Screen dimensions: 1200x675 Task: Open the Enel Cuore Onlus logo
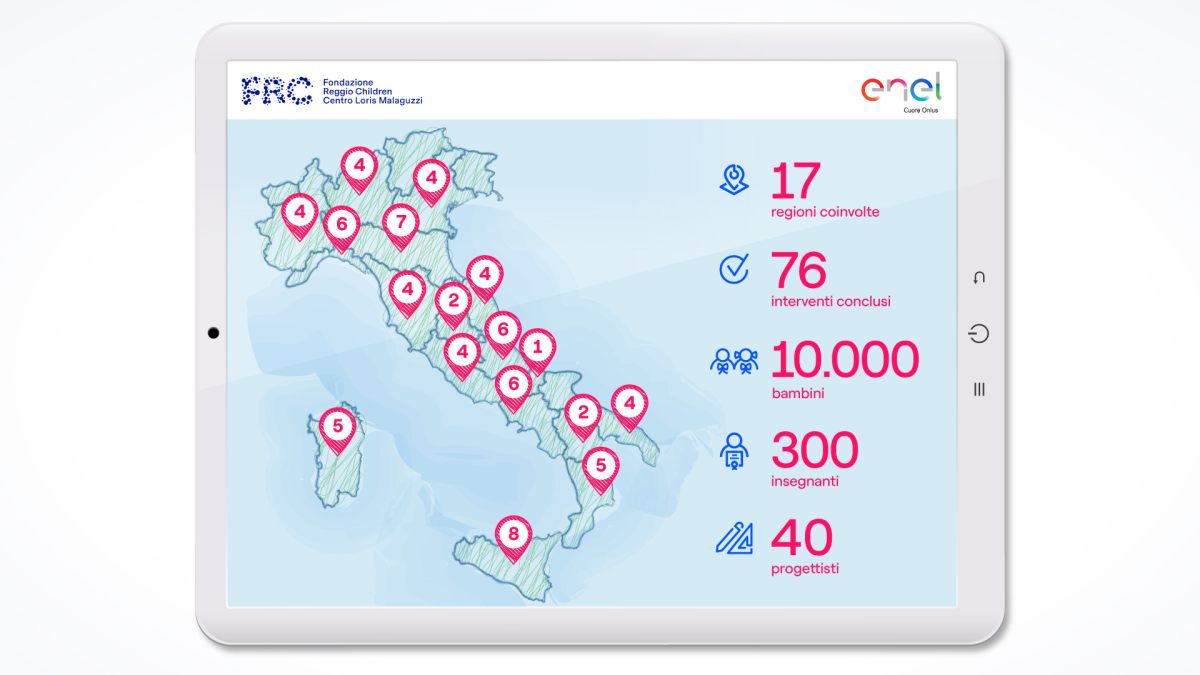(x=901, y=94)
